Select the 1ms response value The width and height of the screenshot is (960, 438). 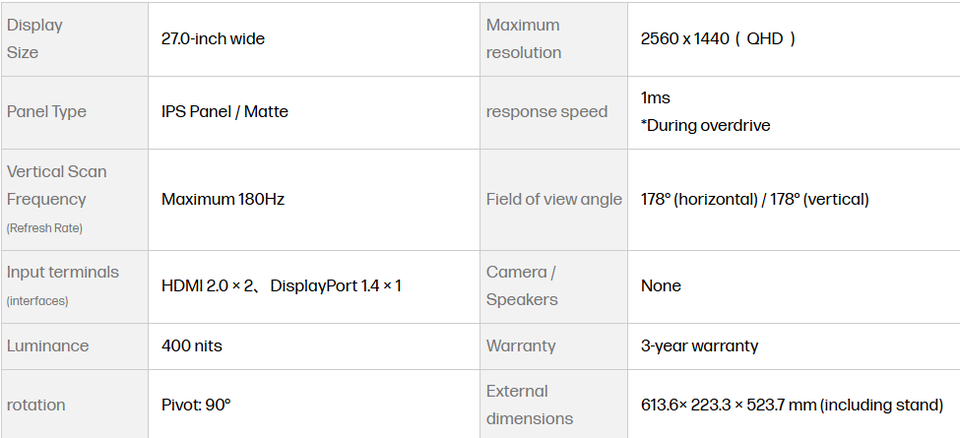655,98
